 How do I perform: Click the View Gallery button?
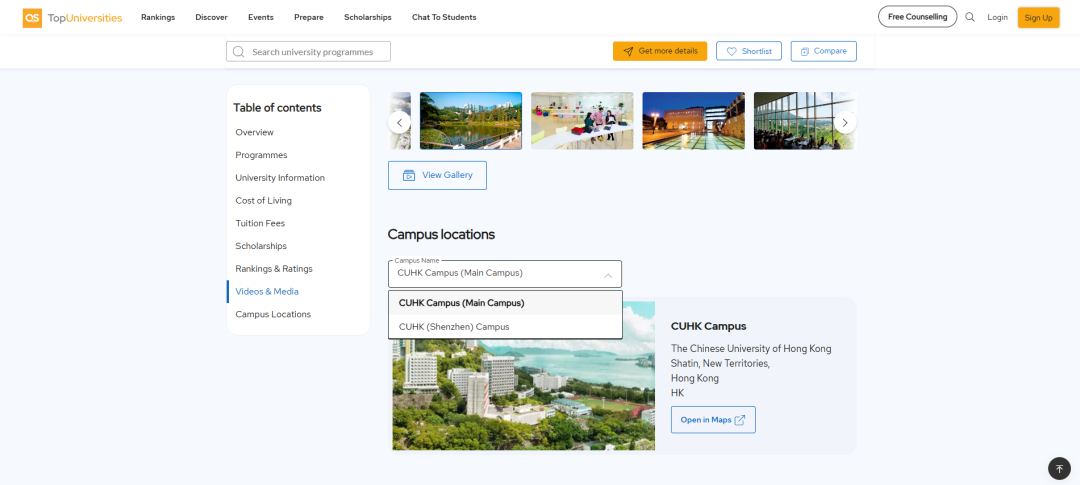(437, 175)
